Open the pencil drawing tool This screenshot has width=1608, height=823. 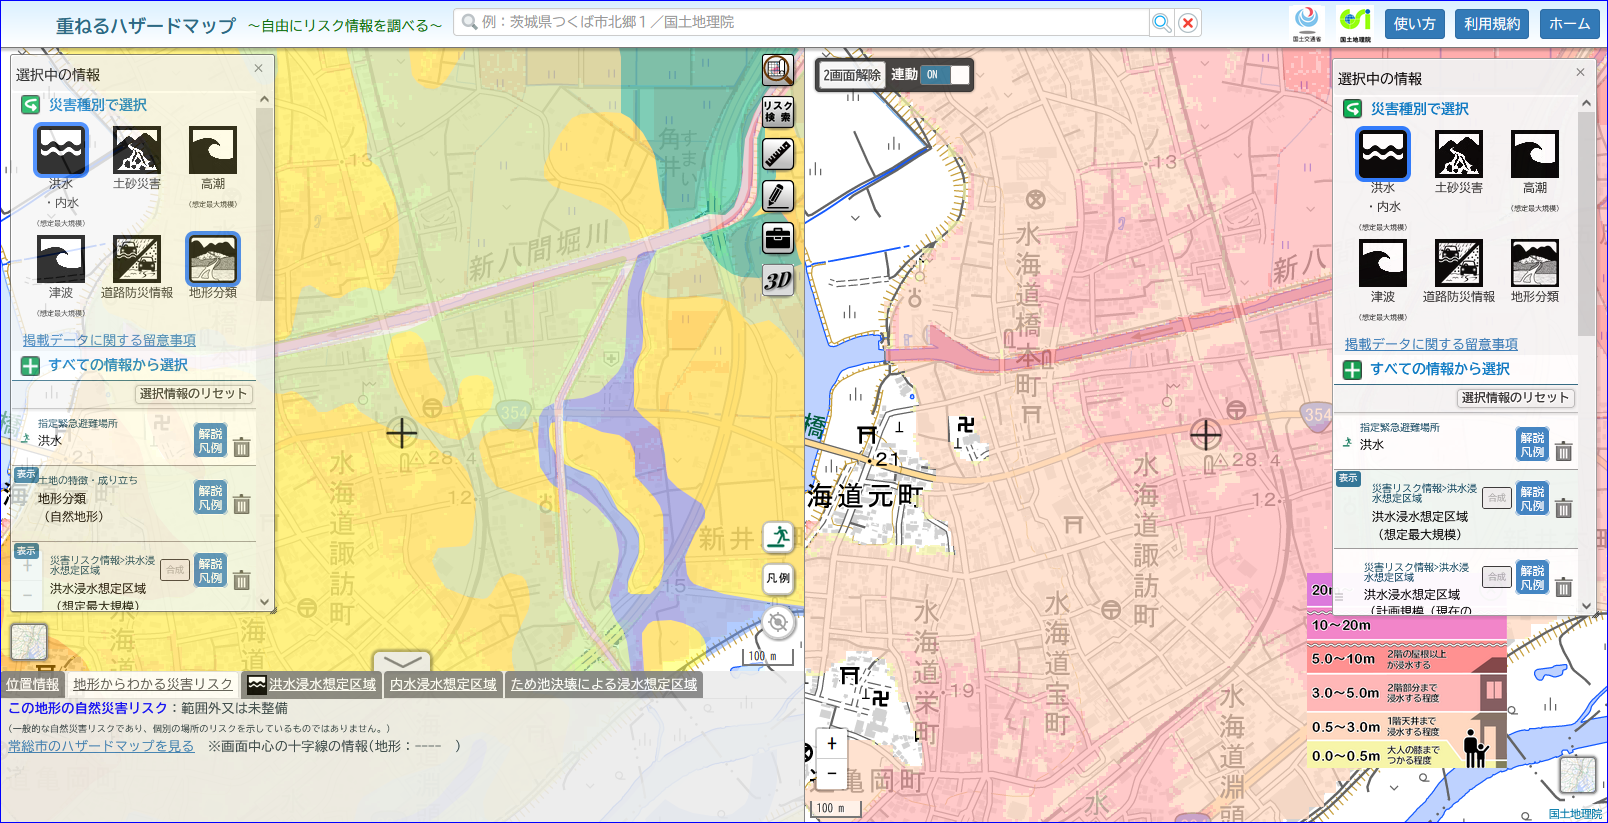tap(778, 196)
